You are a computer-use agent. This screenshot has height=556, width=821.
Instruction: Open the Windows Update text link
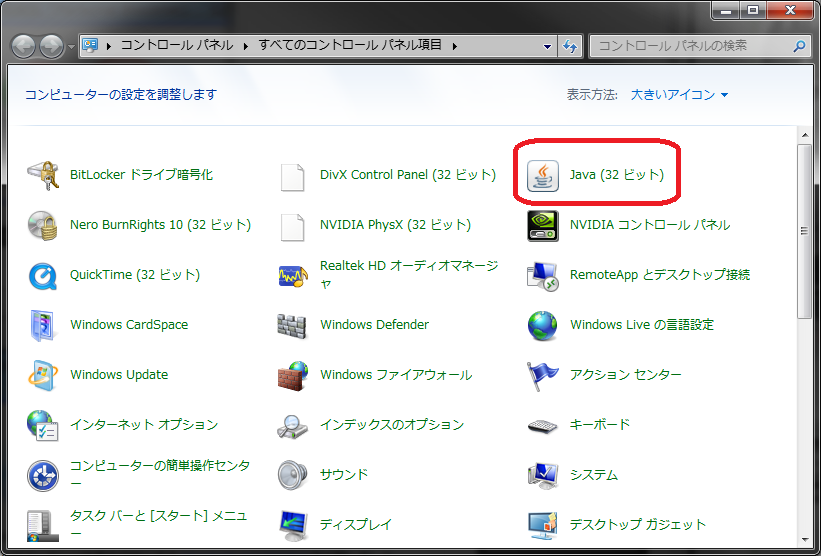pos(119,375)
